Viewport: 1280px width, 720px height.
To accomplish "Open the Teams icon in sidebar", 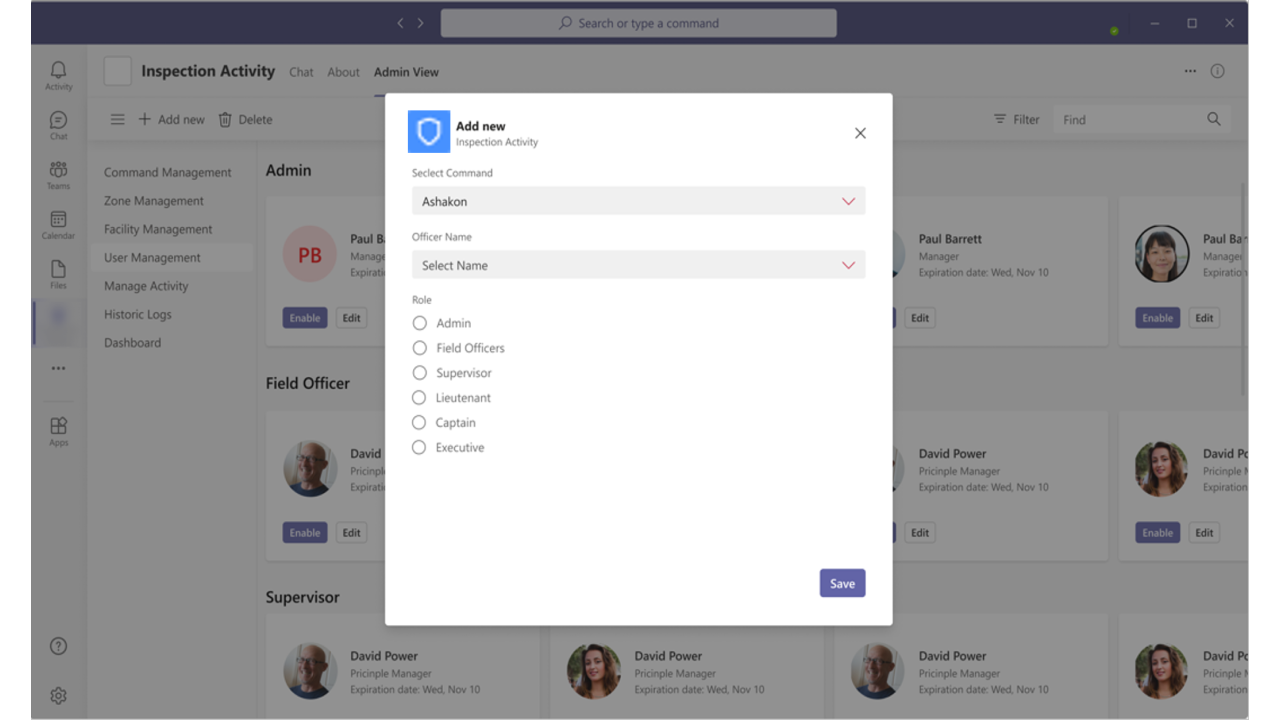I will tap(58, 174).
